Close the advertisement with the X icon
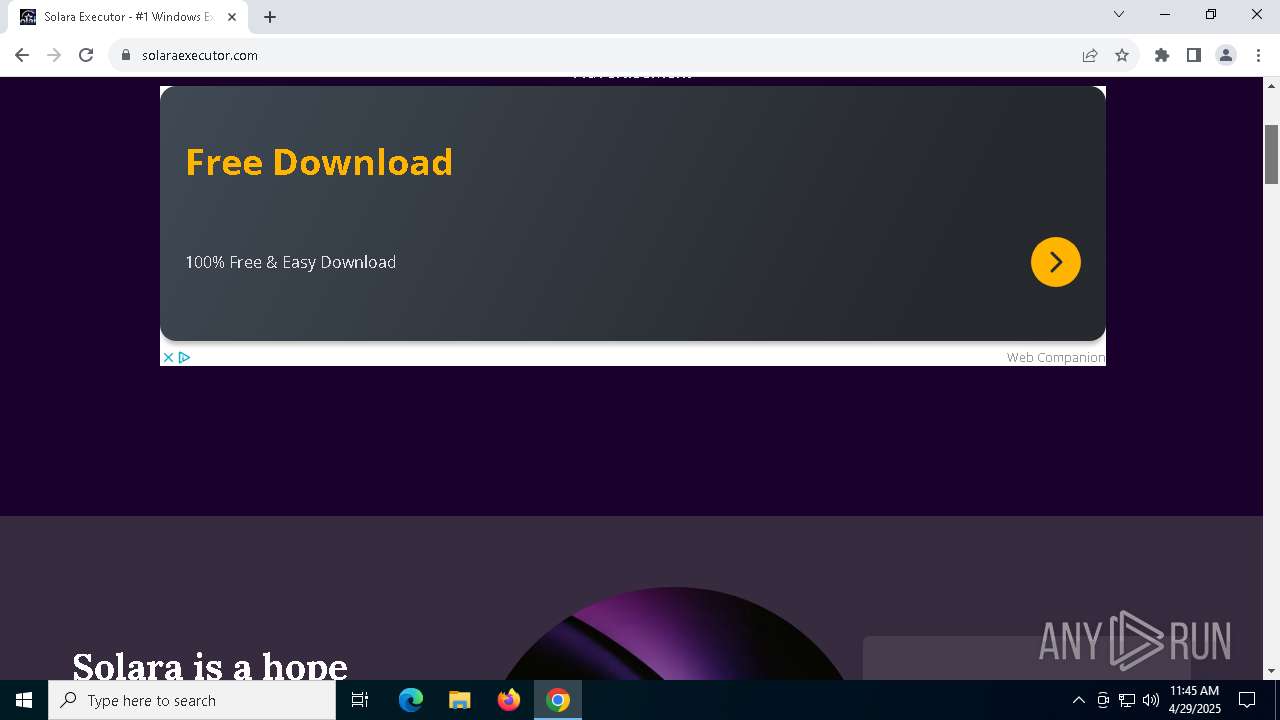 (168, 357)
